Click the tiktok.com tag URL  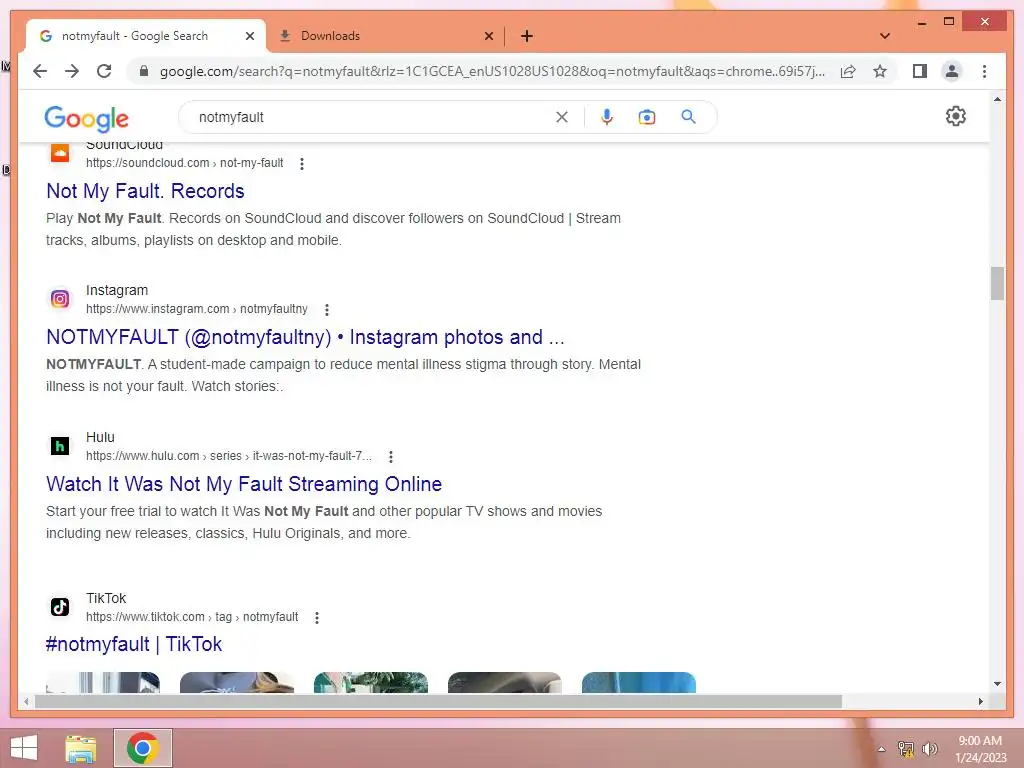[192, 617]
